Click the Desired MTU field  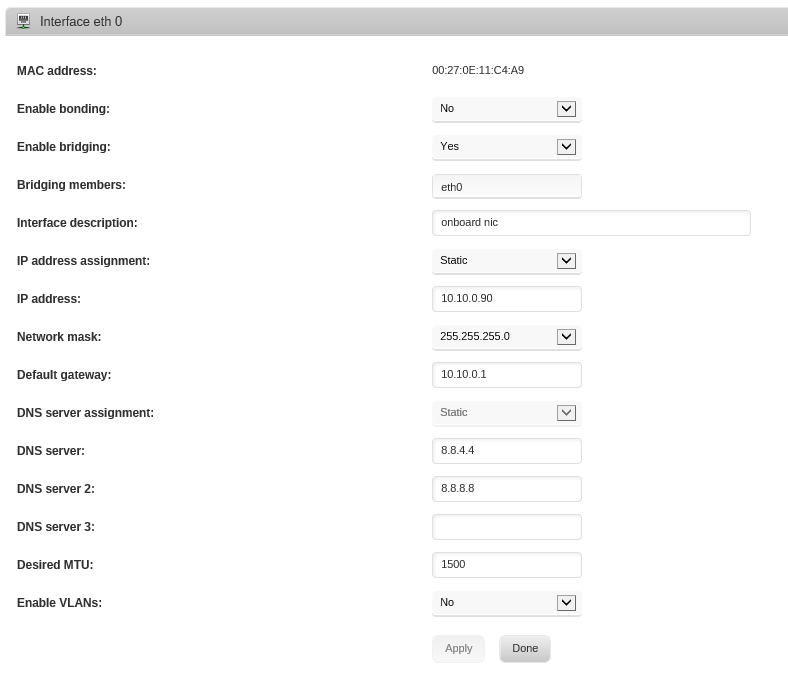pyautogui.click(x=507, y=564)
